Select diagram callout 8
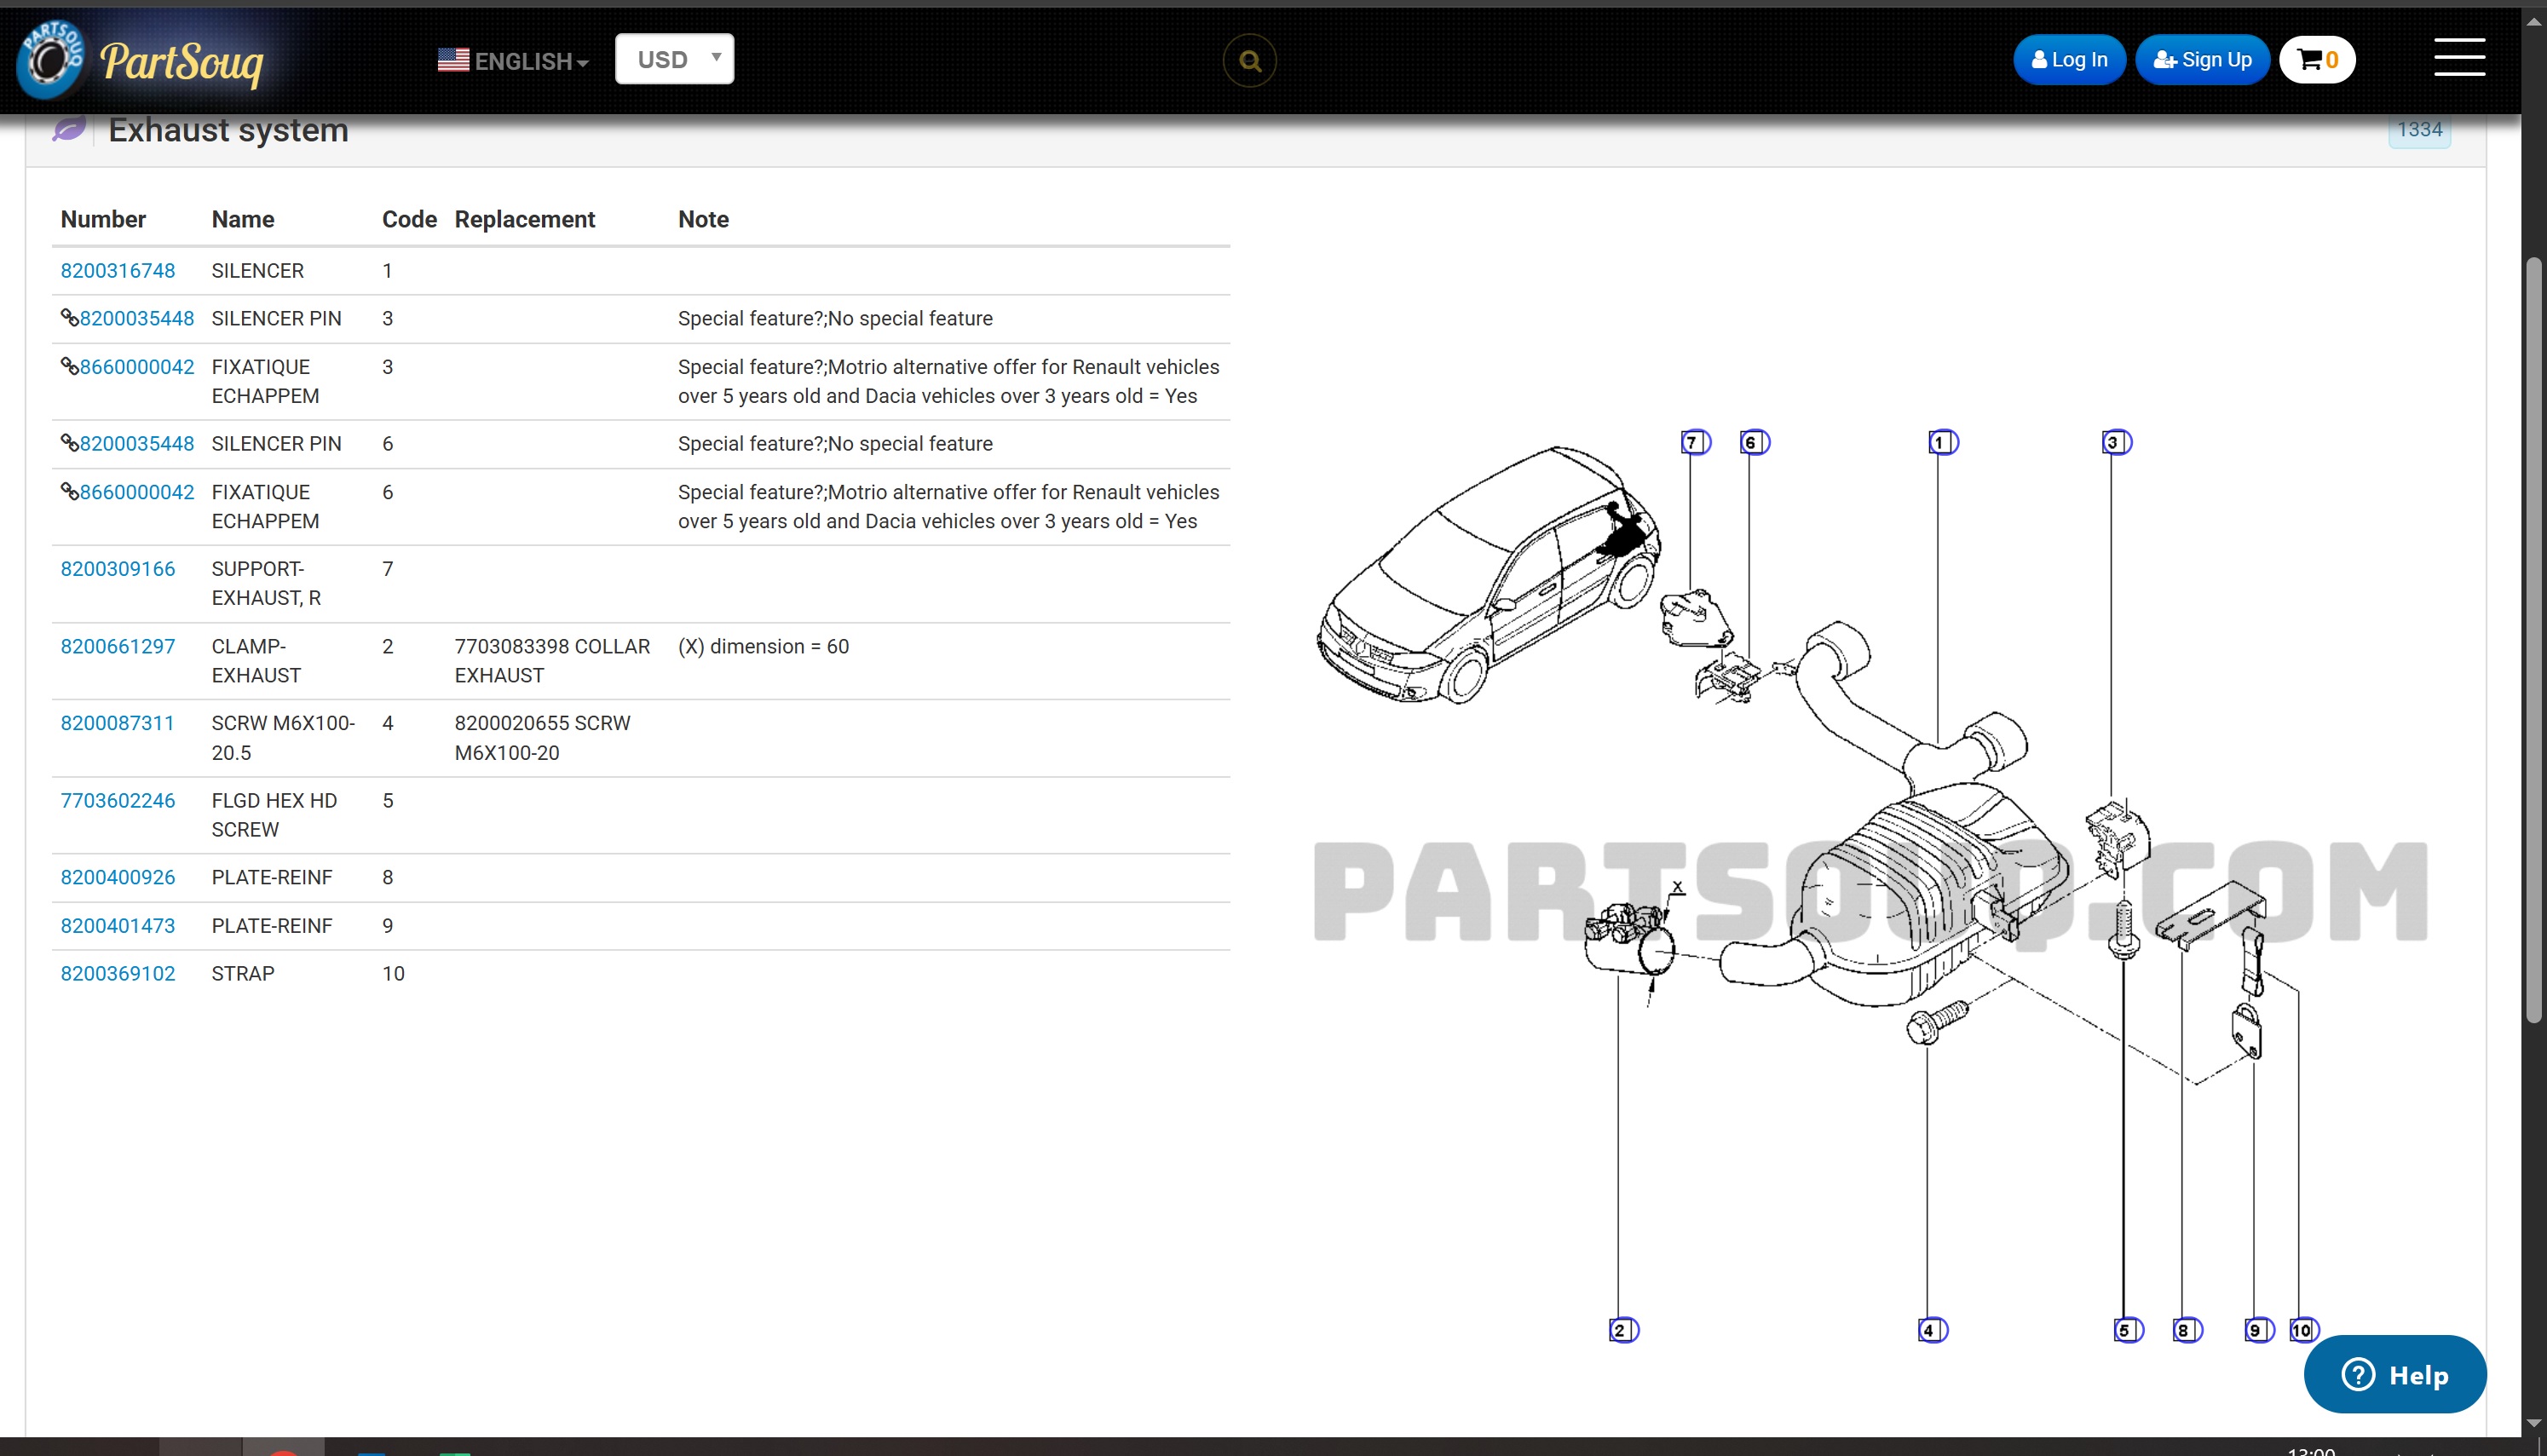The width and height of the screenshot is (2547, 1456). point(2187,1330)
